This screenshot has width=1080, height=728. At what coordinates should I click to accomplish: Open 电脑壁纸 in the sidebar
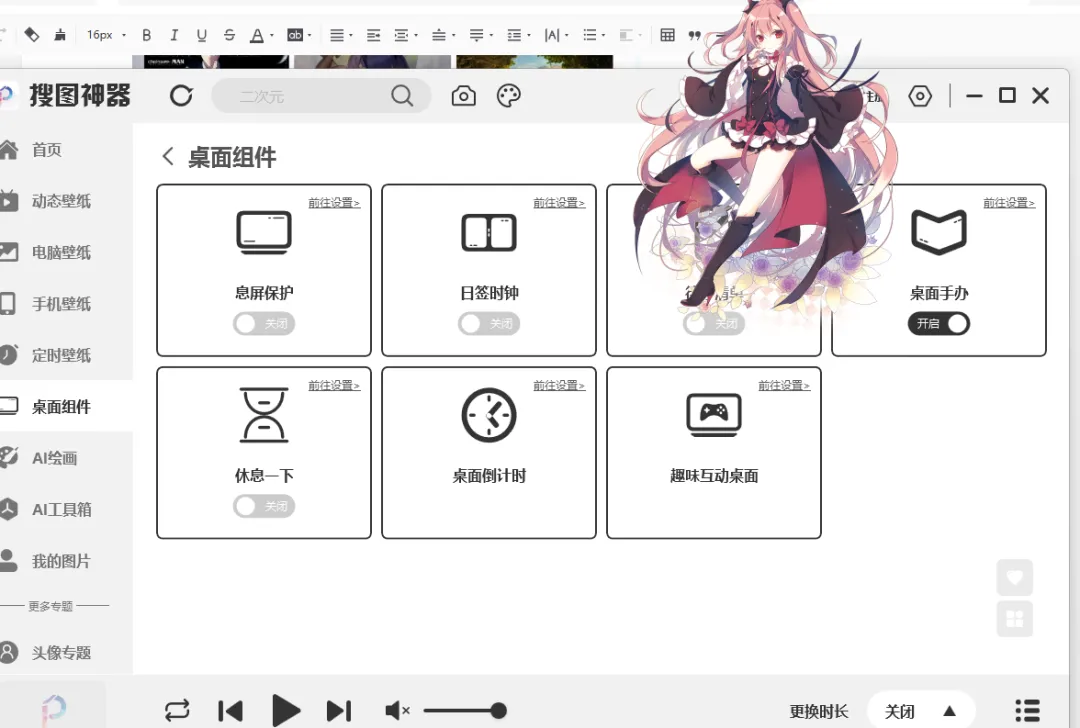pos(61,253)
